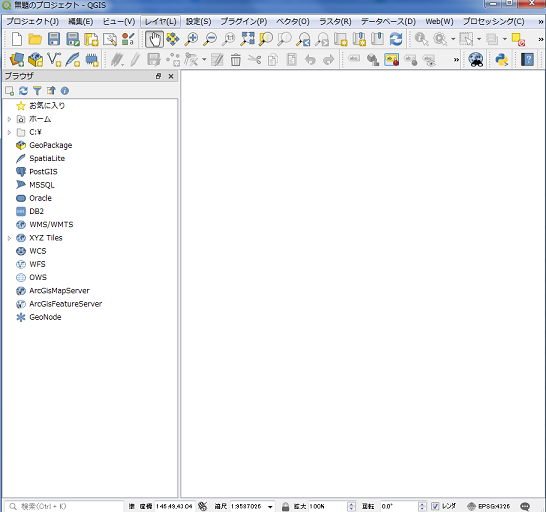This screenshot has height=512, width=546.
Task: Open the プラグイン(P) menu
Action: pyautogui.click(x=244, y=22)
